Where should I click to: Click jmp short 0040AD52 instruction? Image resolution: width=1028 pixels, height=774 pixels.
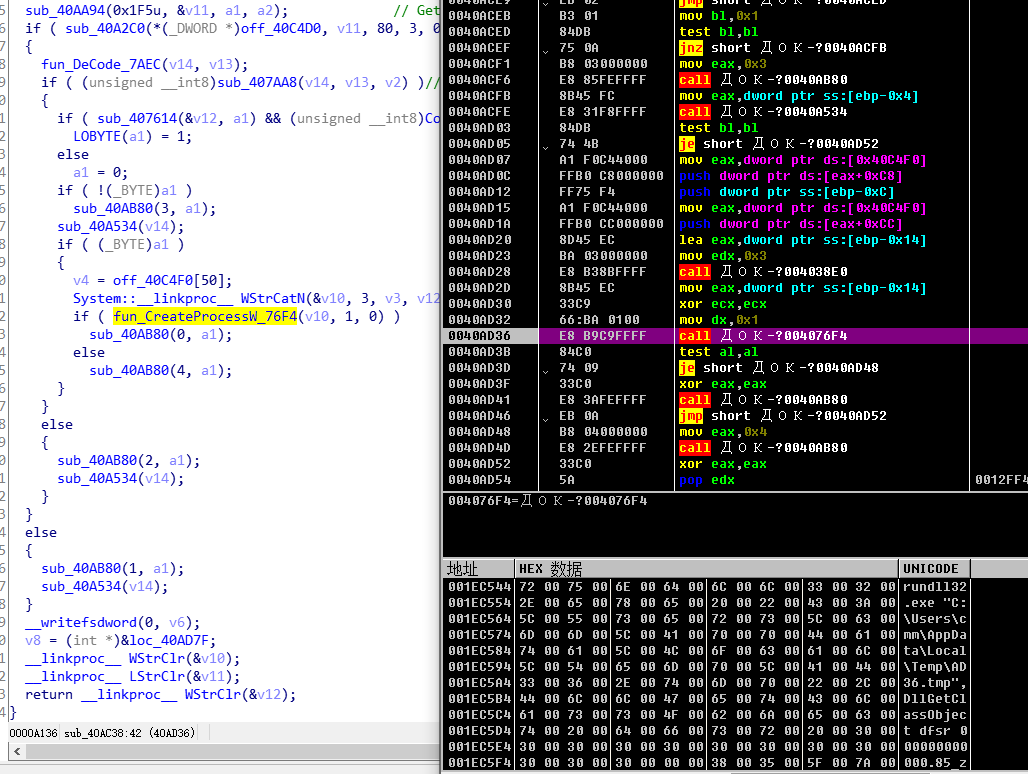[x=783, y=416]
